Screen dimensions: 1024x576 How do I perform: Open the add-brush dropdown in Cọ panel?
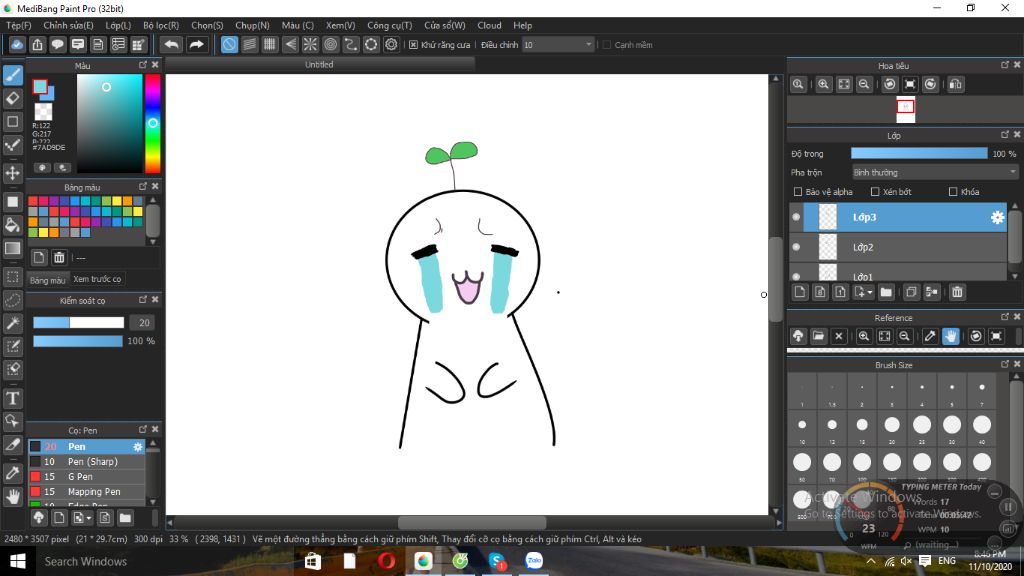click(x=89, y=519)
